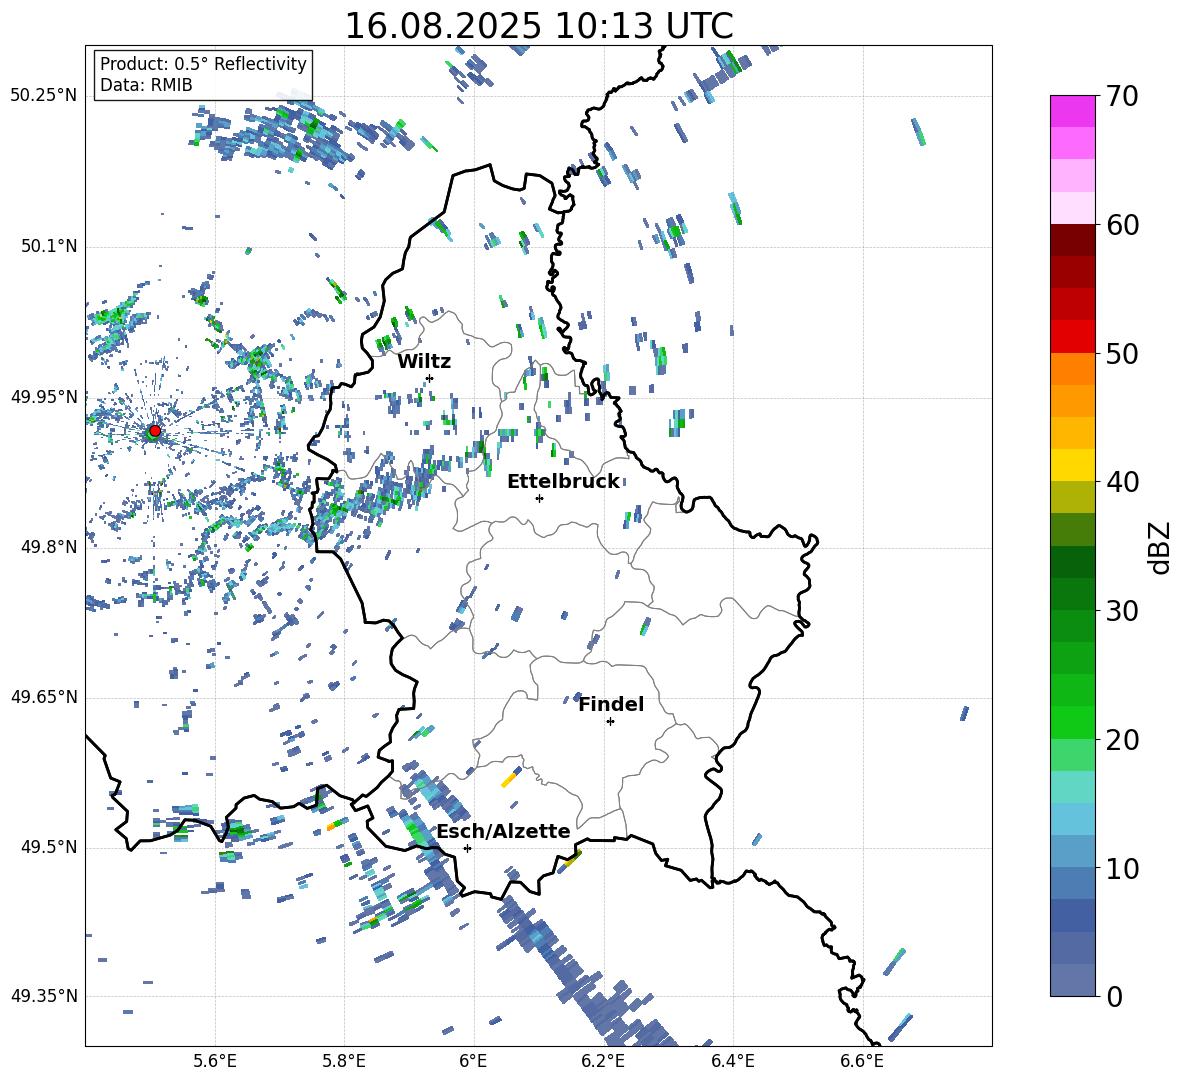The width and height of the screenshot is (1184, 1081).
Task: Click the colorbar tick value 60
Action: point(1122,225)
